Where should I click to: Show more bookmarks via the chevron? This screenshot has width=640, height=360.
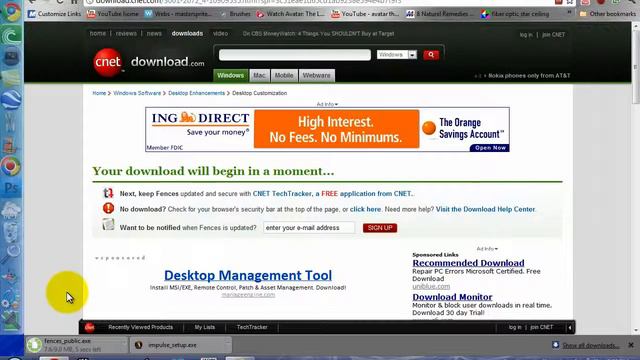pyautogui.click(x=569, y=13)
